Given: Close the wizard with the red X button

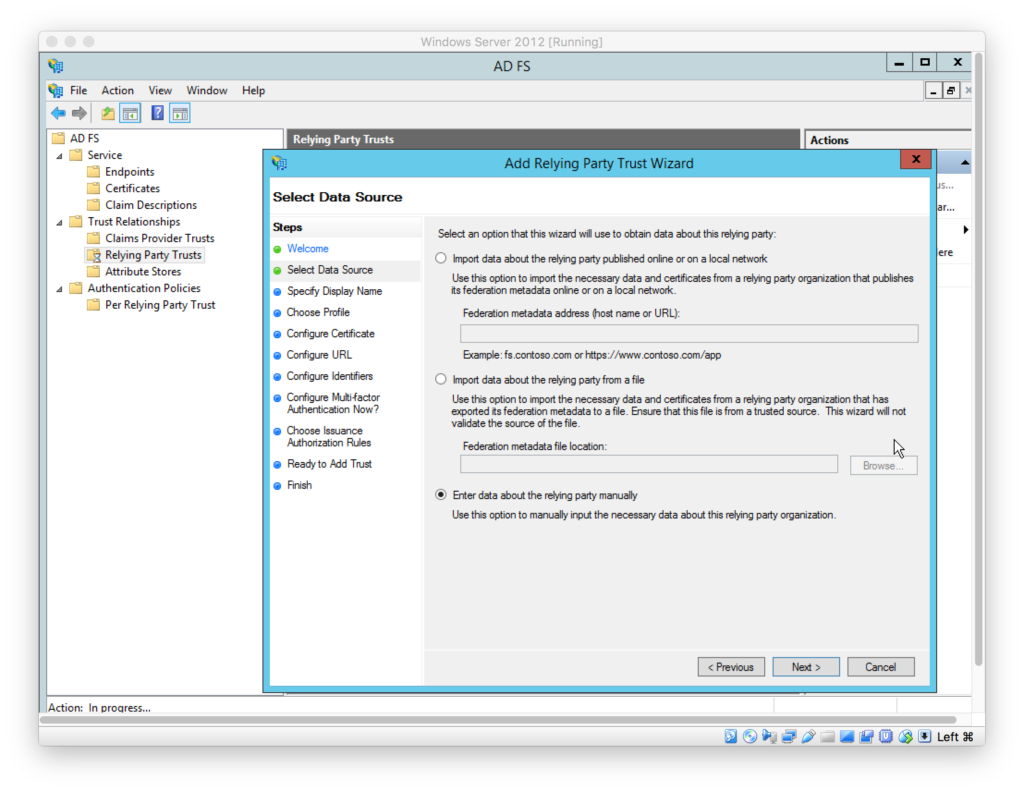Looking at the screenshot, I should pos(916,159).
